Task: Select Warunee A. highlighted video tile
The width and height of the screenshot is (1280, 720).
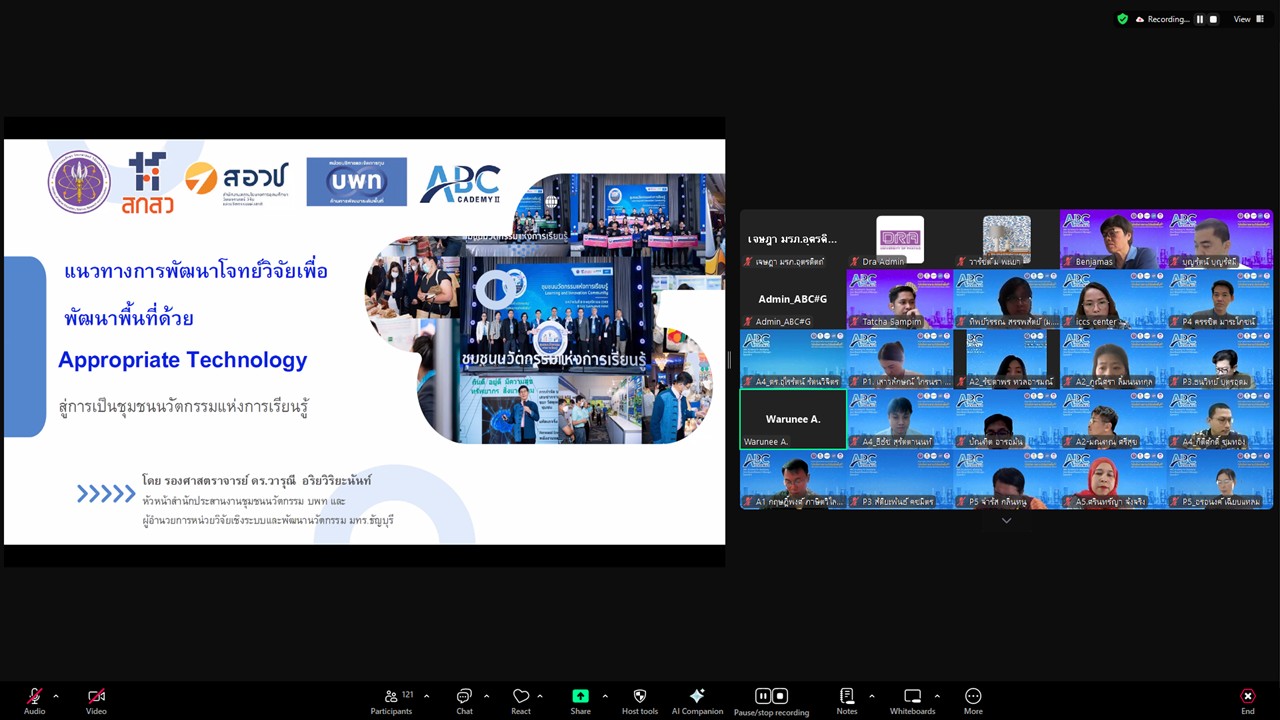Action: (793, 419)
